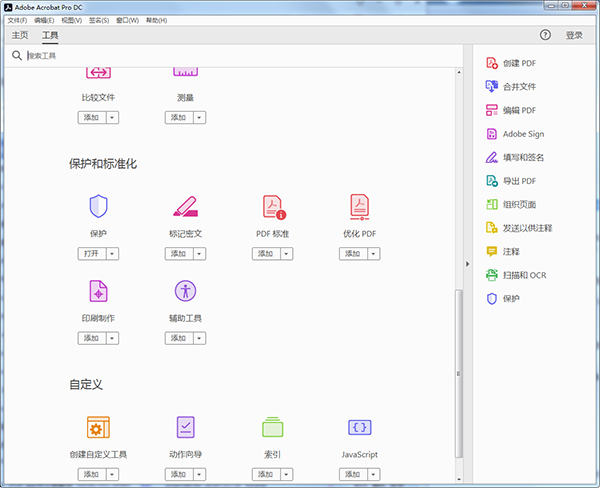Click 添加 button under JavaScript

pos(353,475)
